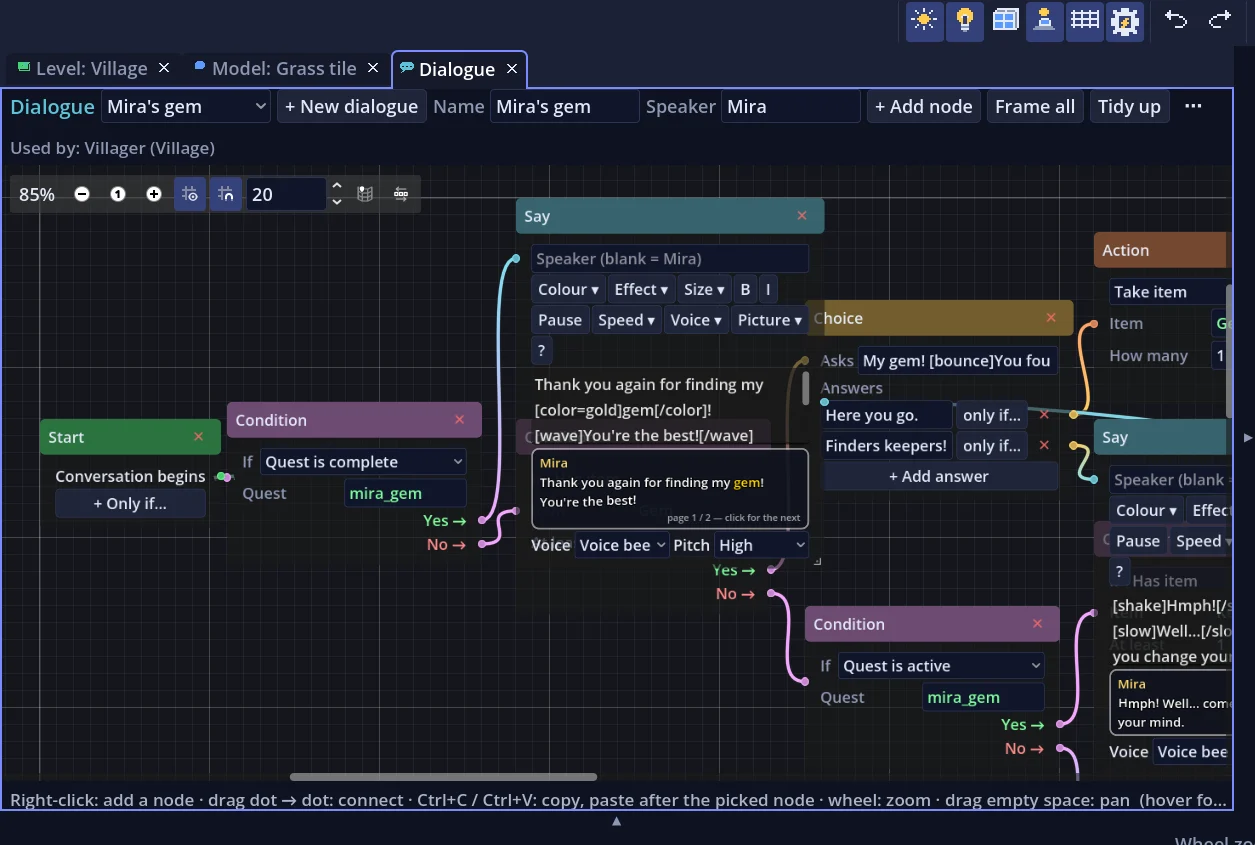Toggle the sun lighting button

click(x=924, y=20)
